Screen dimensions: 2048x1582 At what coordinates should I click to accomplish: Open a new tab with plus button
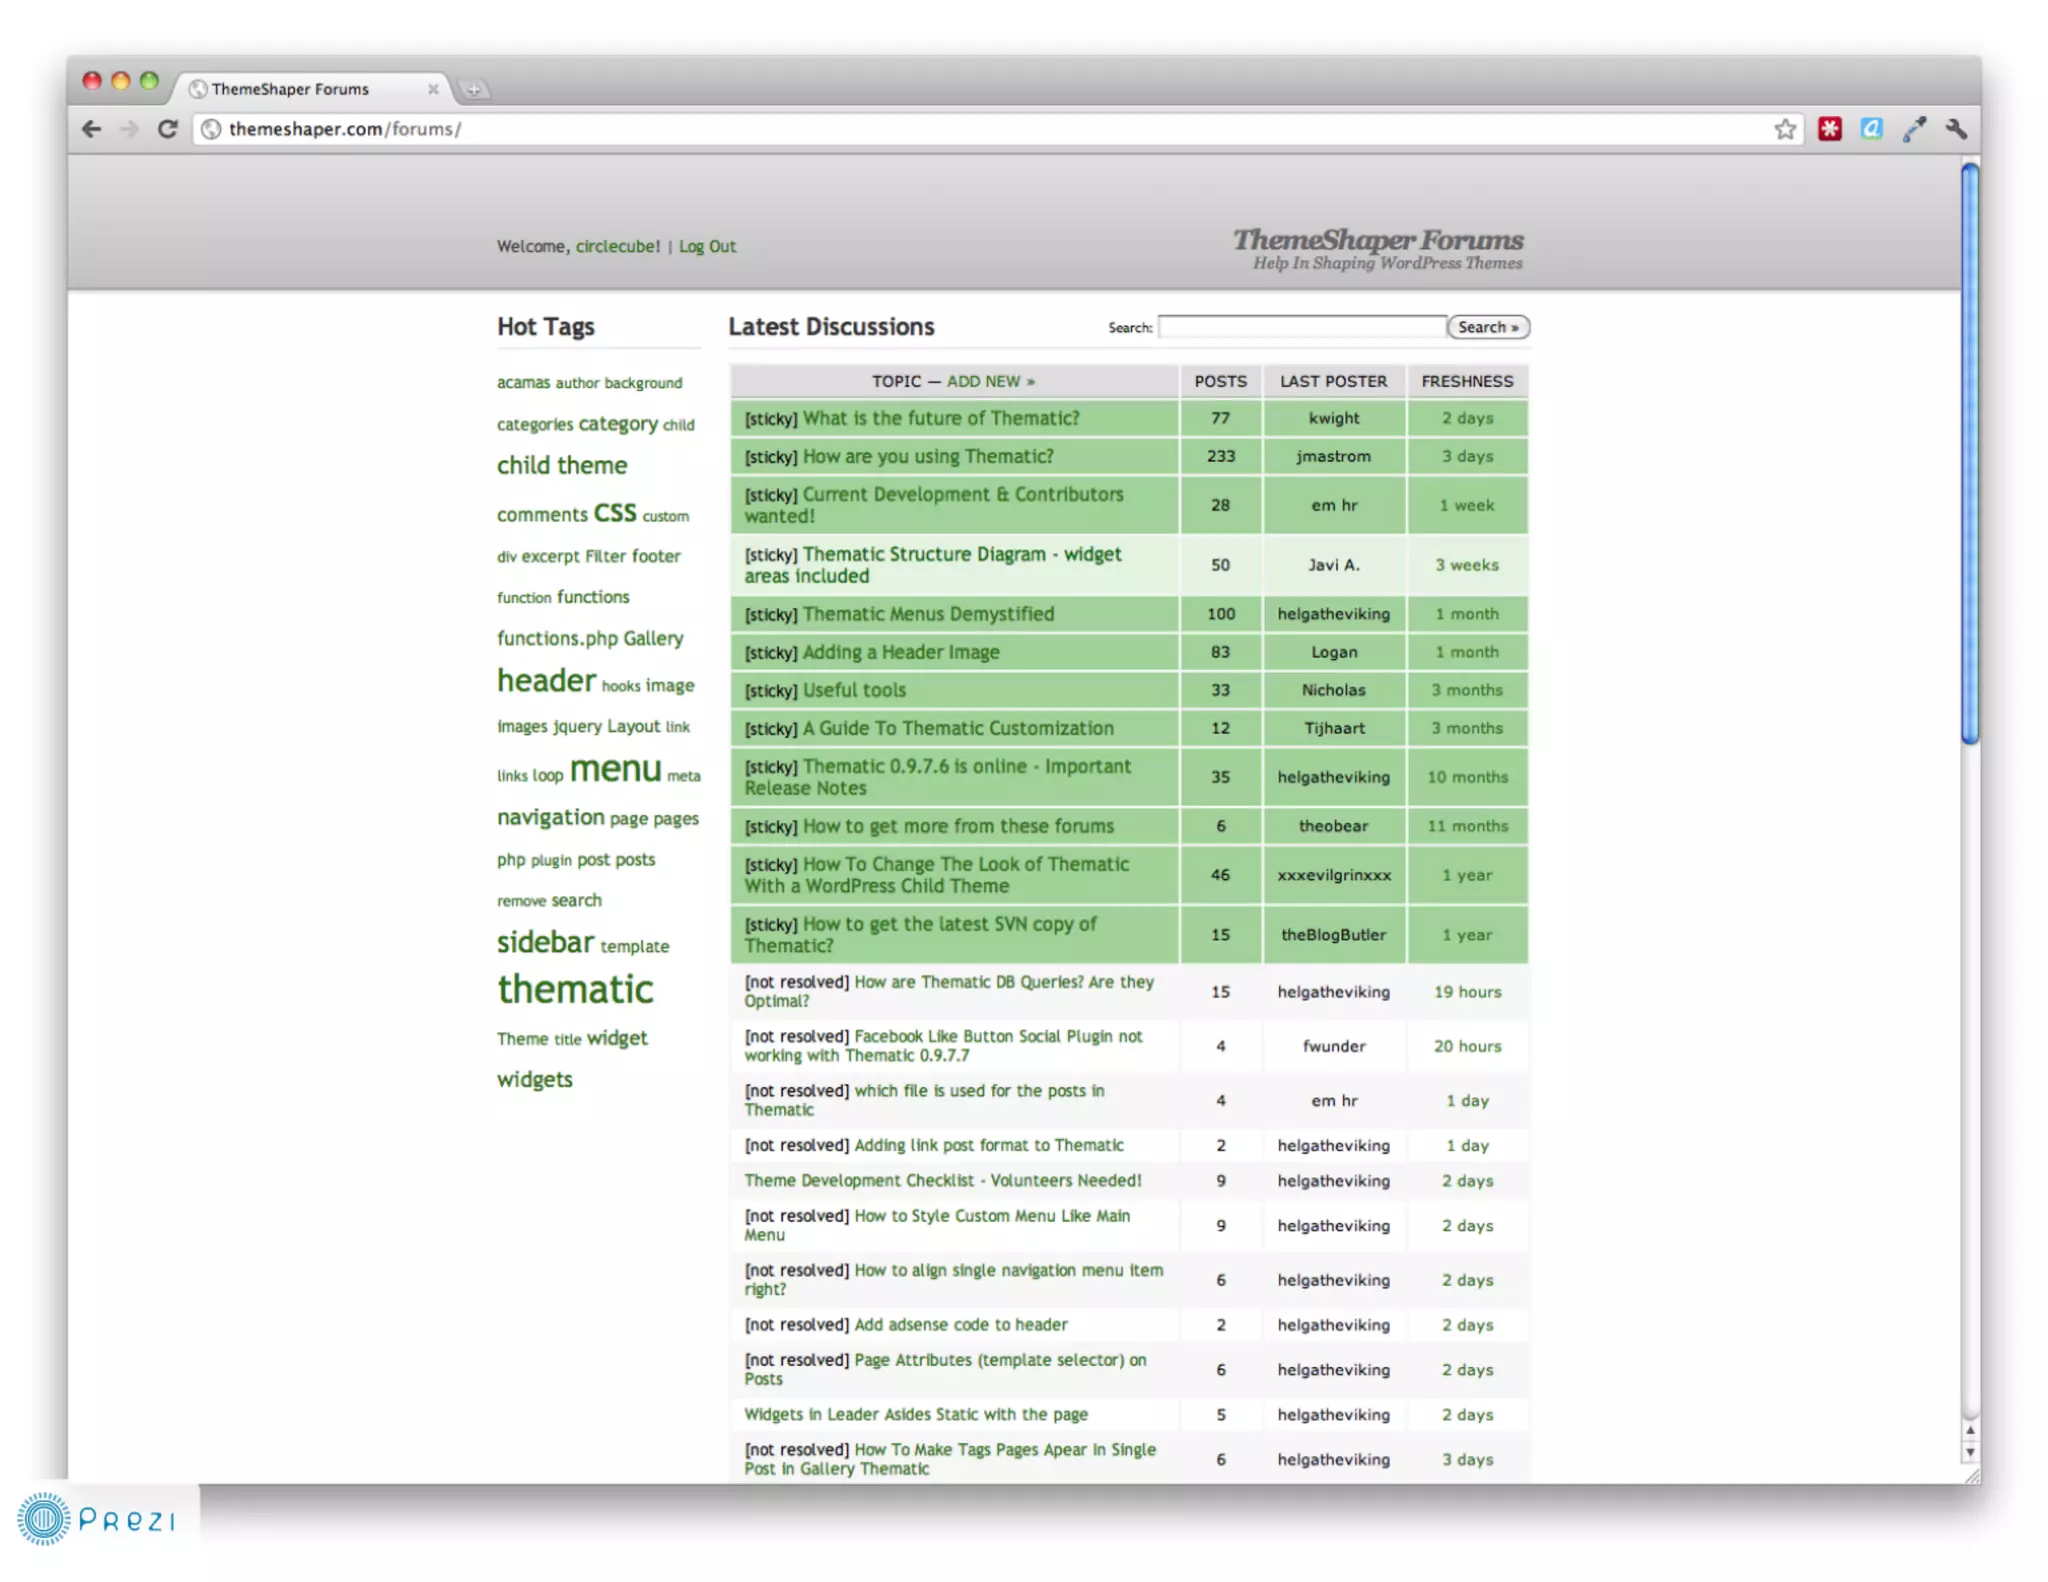click(x=474, y=89)
